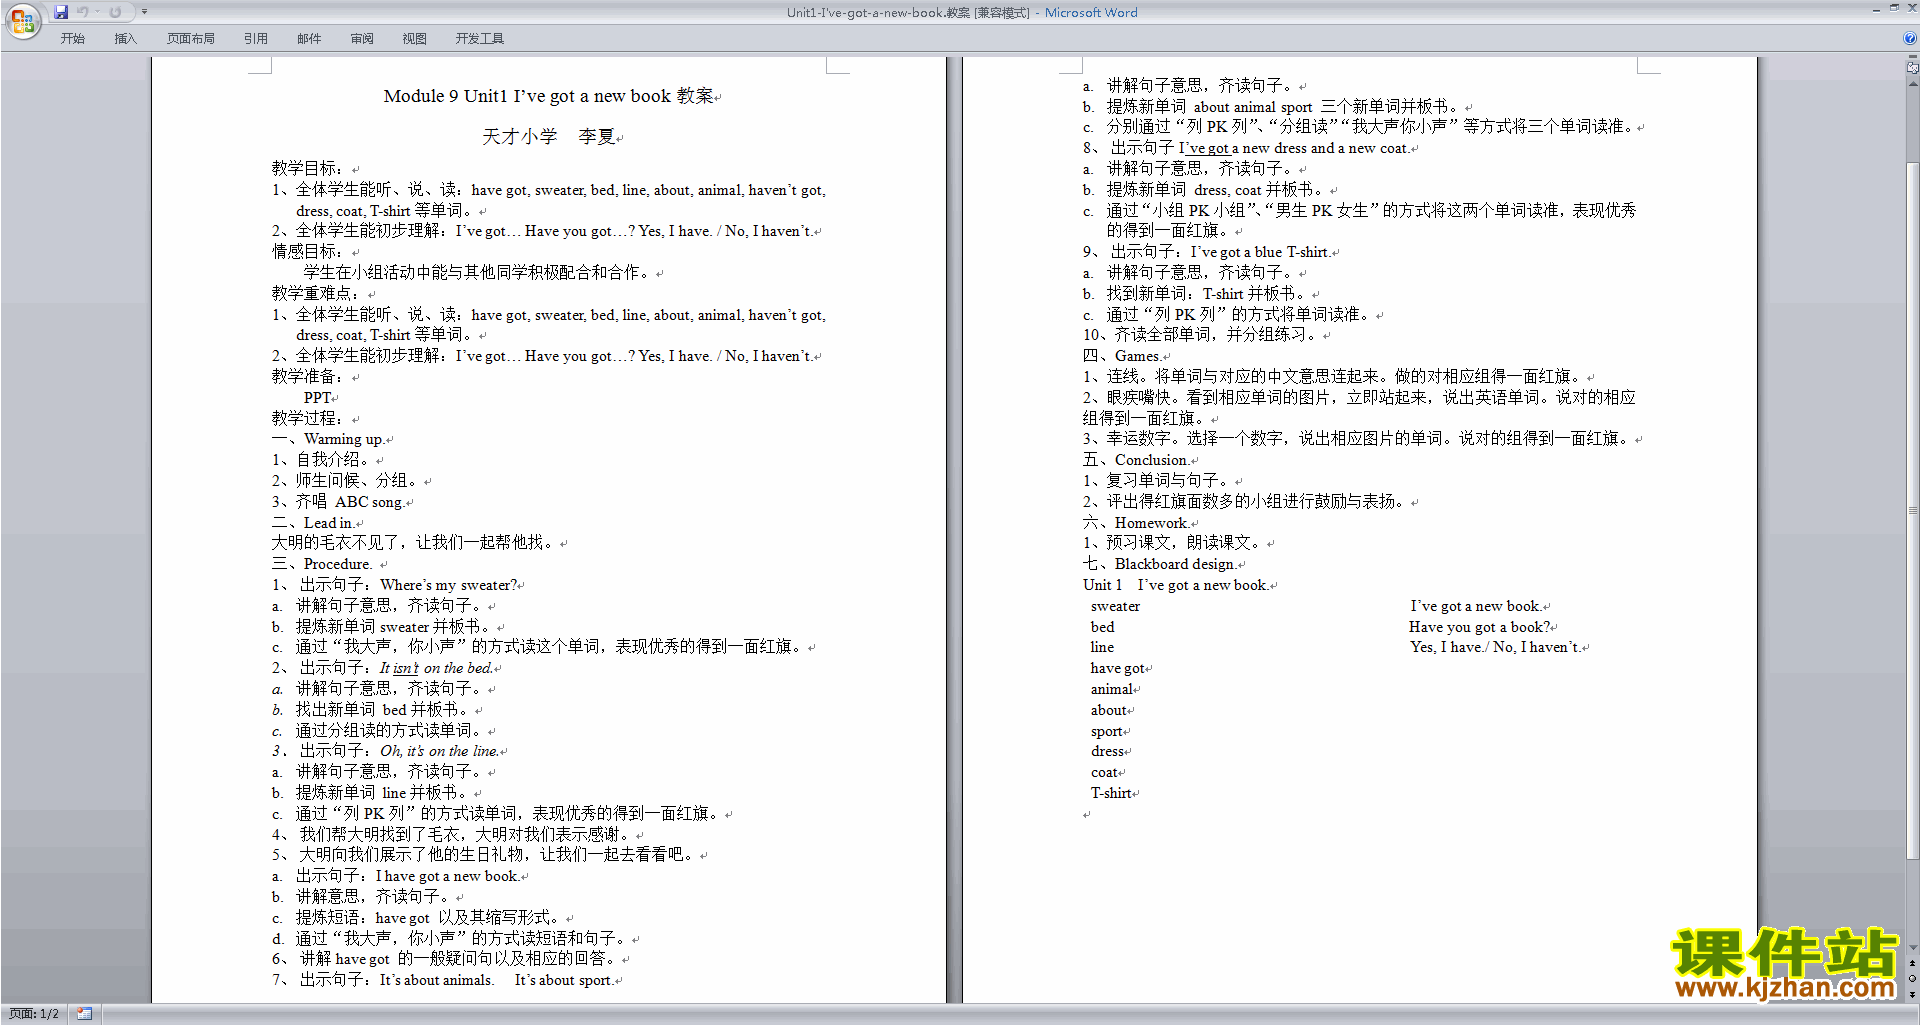Switch to the 页面布局 tab
The height and width of the screenshot is (1025, 1920).
[190, 38]
